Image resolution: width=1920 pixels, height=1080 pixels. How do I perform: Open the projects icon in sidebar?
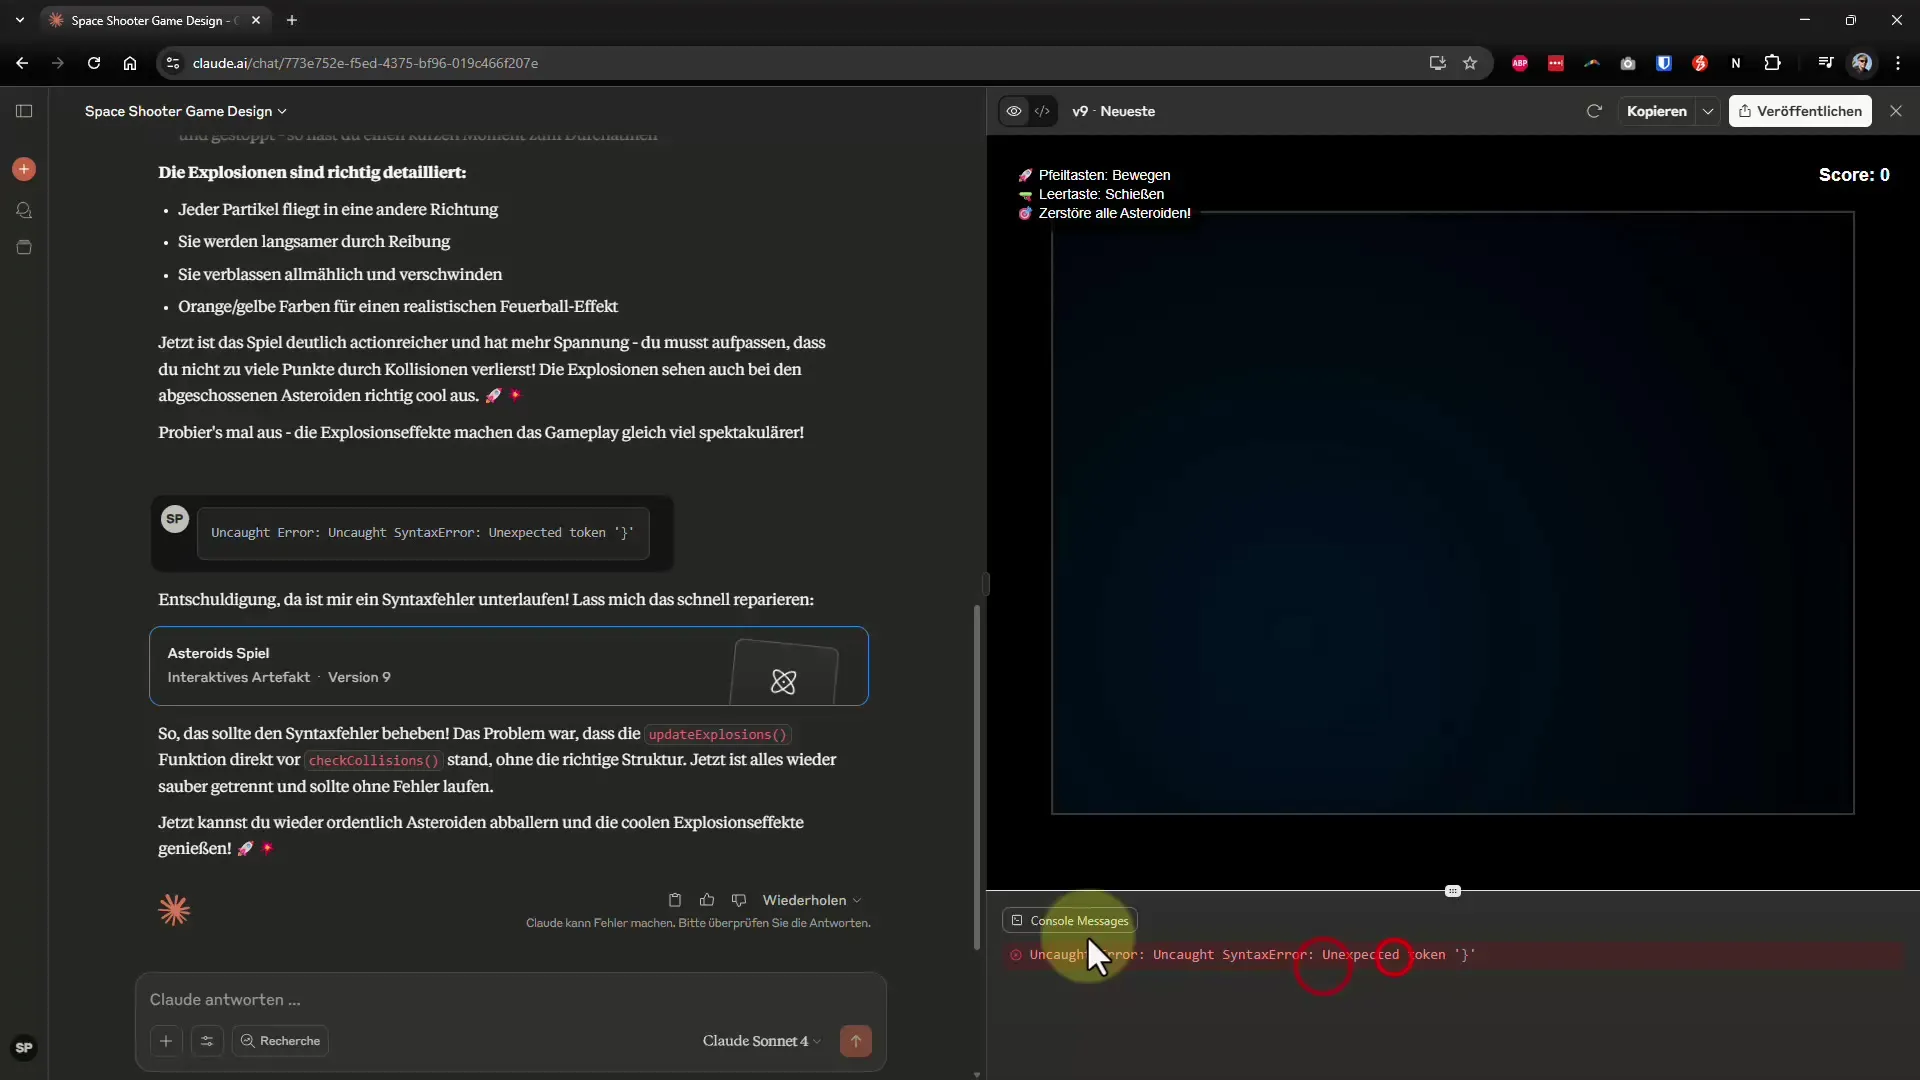24,247
